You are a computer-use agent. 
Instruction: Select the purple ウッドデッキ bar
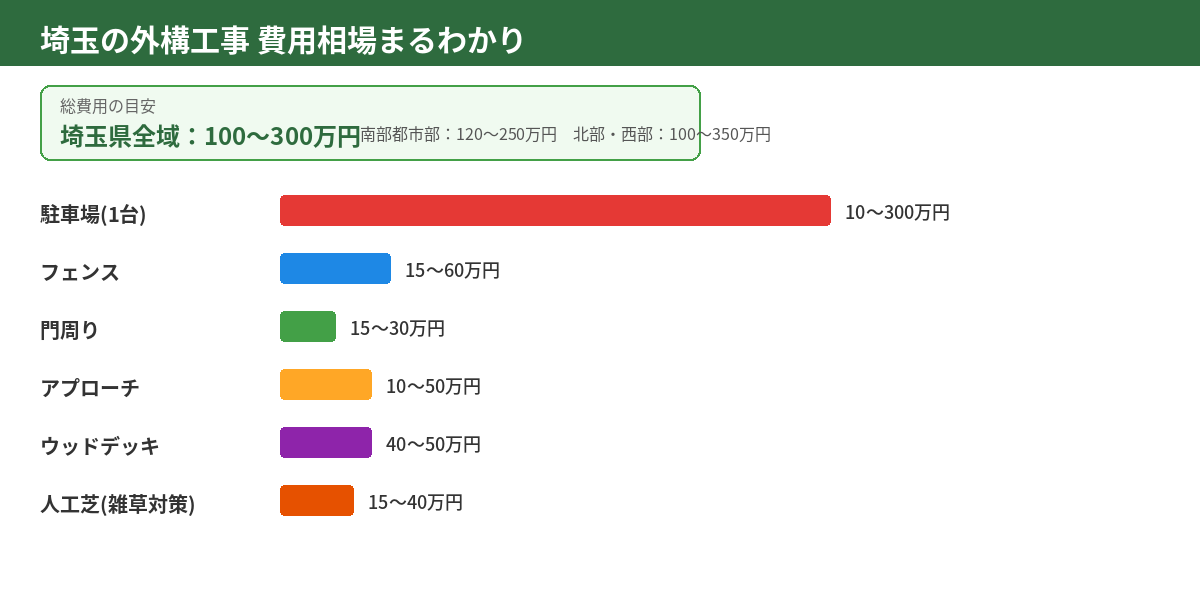tap(326, 443)
